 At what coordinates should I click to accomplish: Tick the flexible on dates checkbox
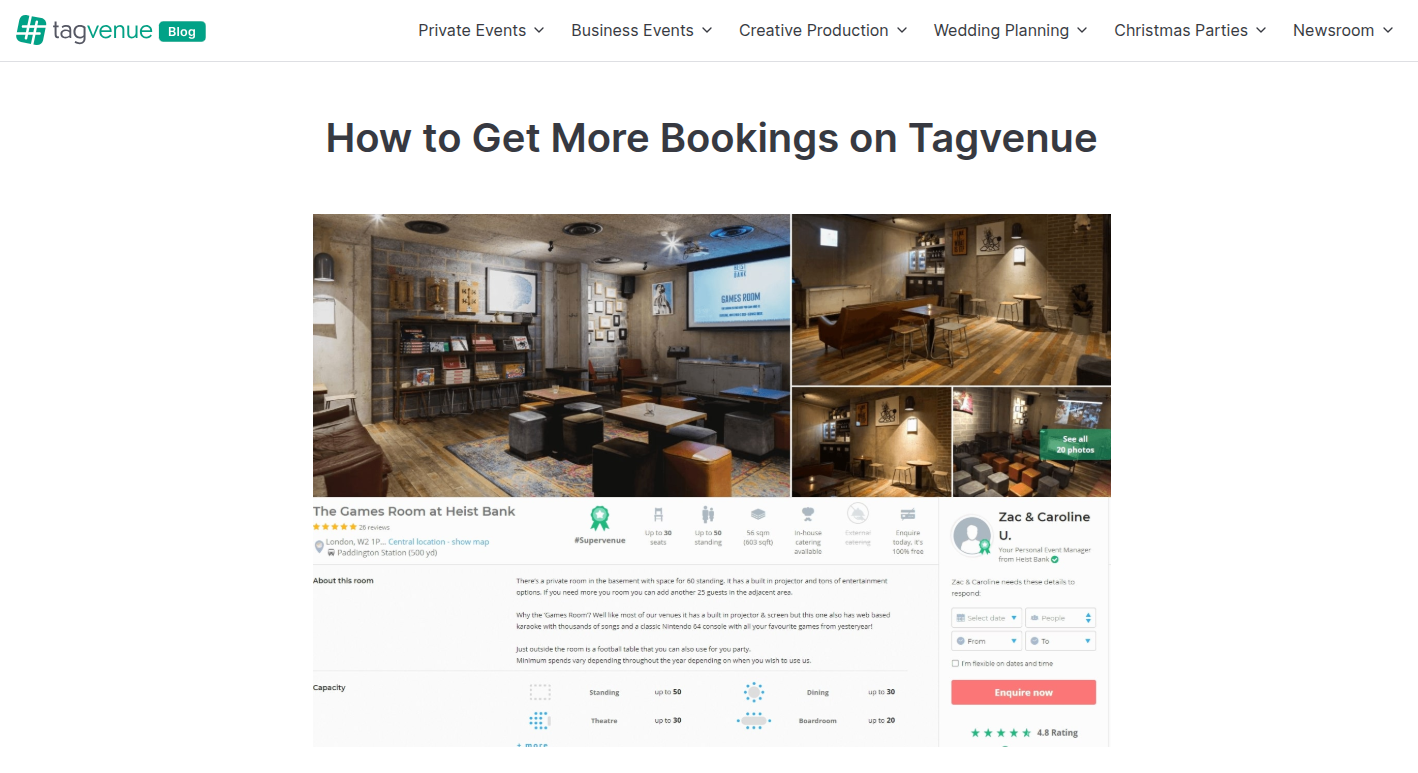click(x=955, y=663)
